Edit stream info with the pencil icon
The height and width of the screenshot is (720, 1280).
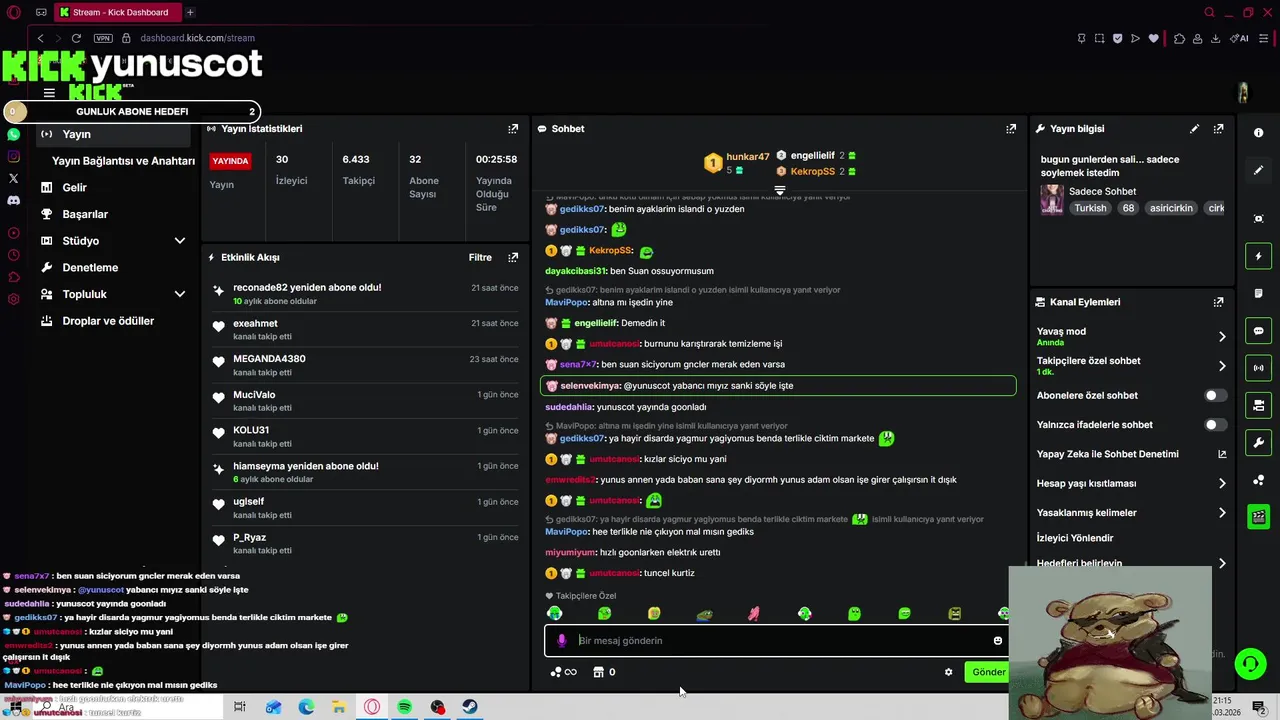pos(1194,129)
